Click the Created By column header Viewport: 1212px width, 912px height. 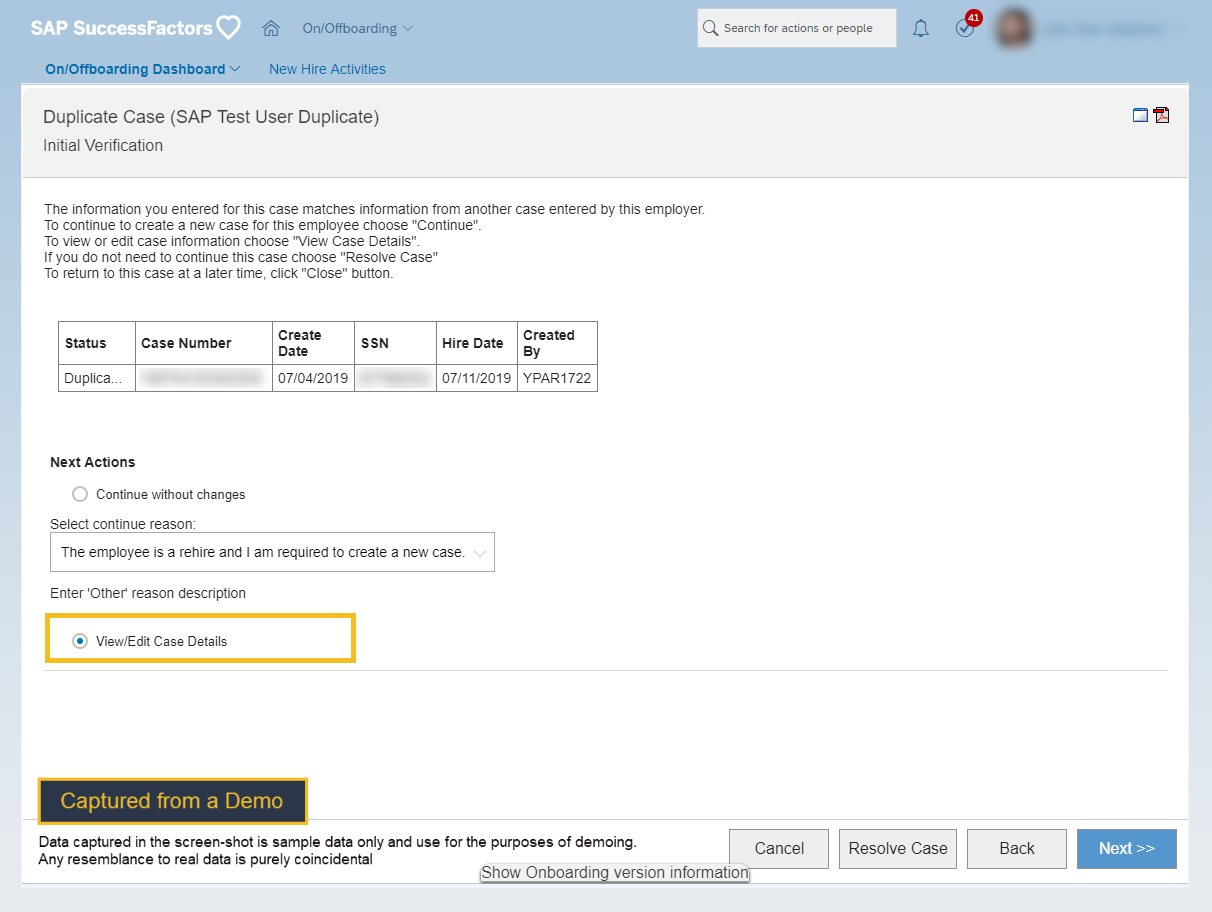coord(557,343)
